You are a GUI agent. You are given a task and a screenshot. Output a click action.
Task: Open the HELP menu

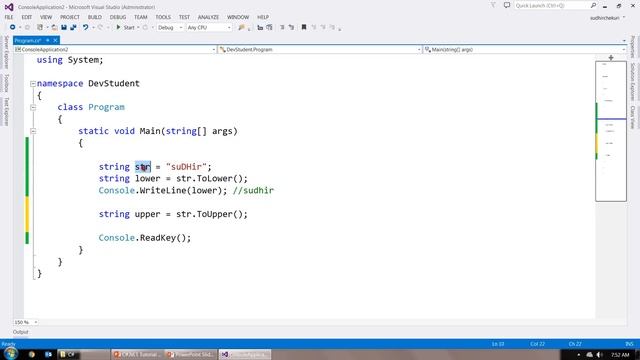click(x=263, y=17)
